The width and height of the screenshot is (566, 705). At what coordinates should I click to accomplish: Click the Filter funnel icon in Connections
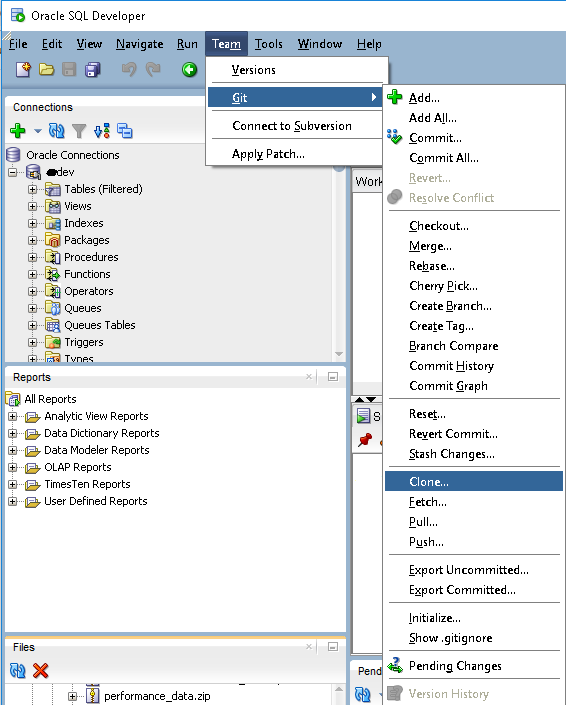pos(79,131)
